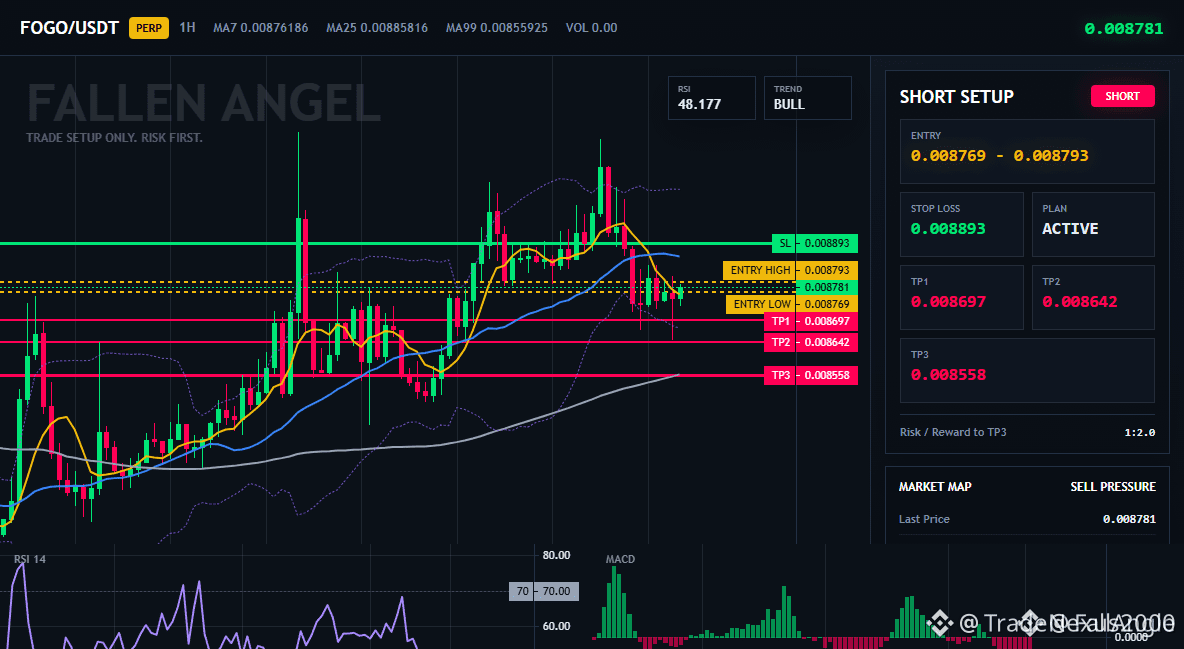1184x649 pixels.
Task: Click the PERP badge
Action: click(x=149, y=28)
